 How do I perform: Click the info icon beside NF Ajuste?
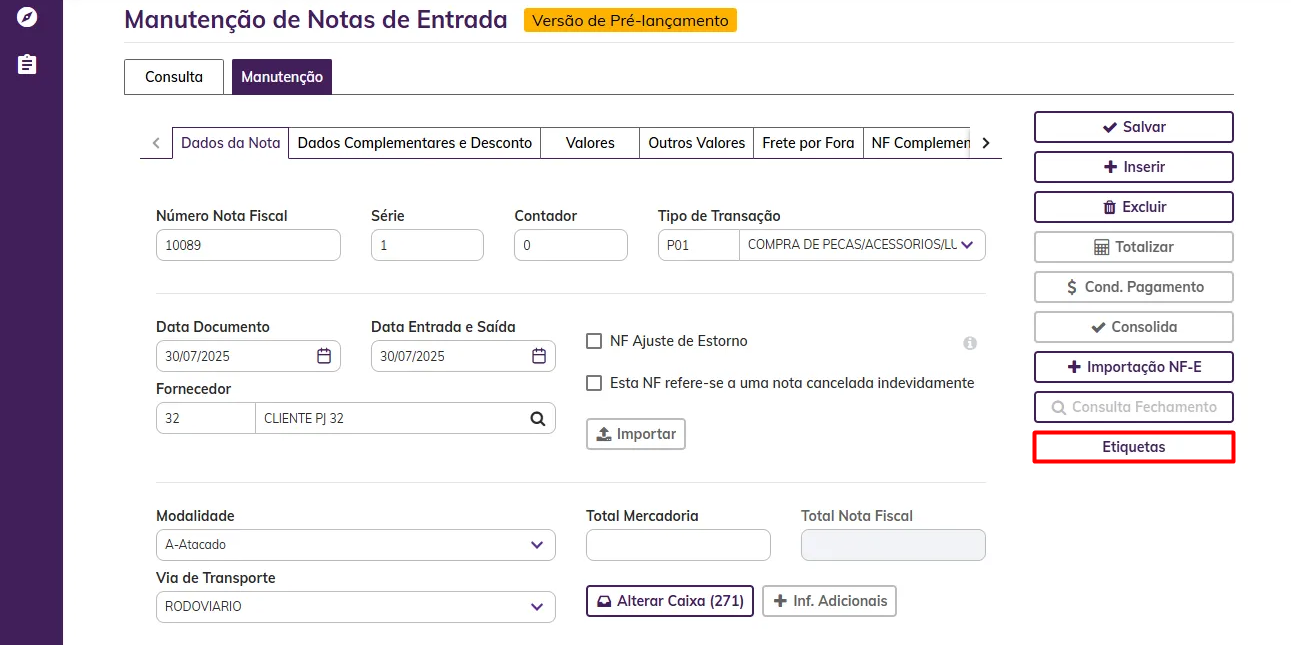pyautogui.click(x=970, y=343)
